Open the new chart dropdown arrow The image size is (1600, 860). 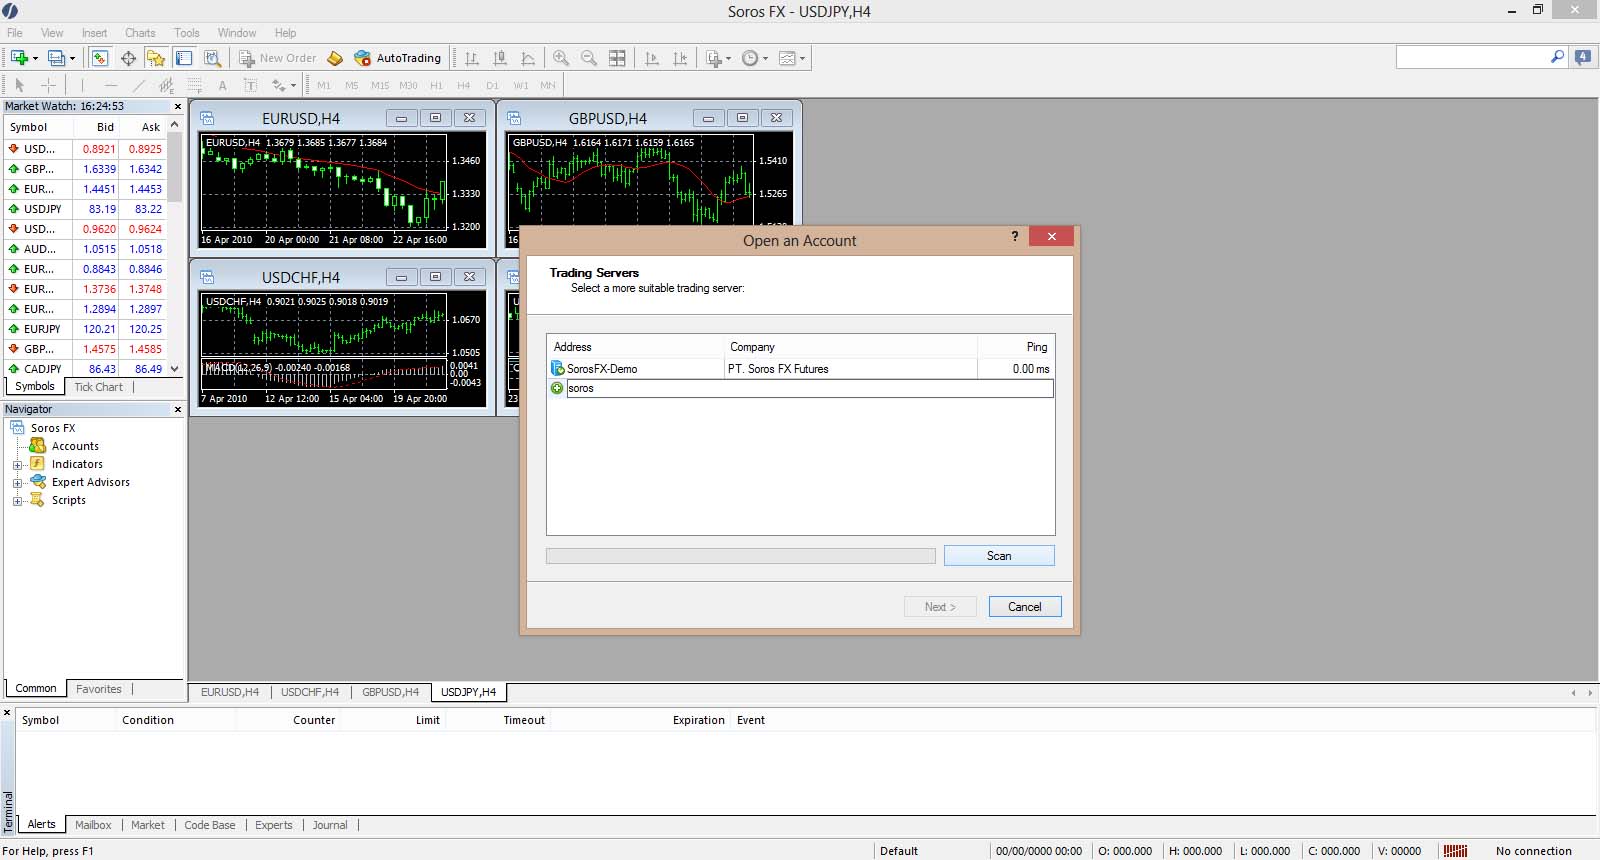click(x=36, y=58)
